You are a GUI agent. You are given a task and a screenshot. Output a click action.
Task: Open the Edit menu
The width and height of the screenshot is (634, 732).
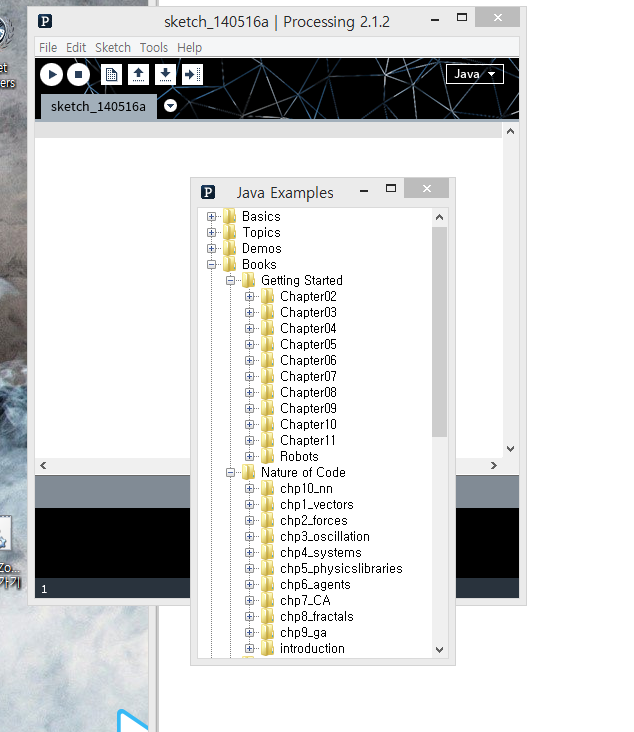pyautogui.click(x=76, y=48)
